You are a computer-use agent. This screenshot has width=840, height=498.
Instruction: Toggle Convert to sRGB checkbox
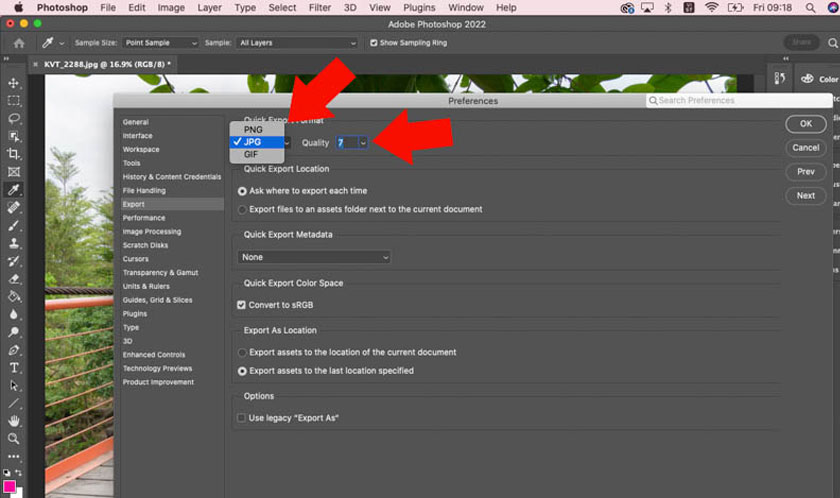click(241, 305)
